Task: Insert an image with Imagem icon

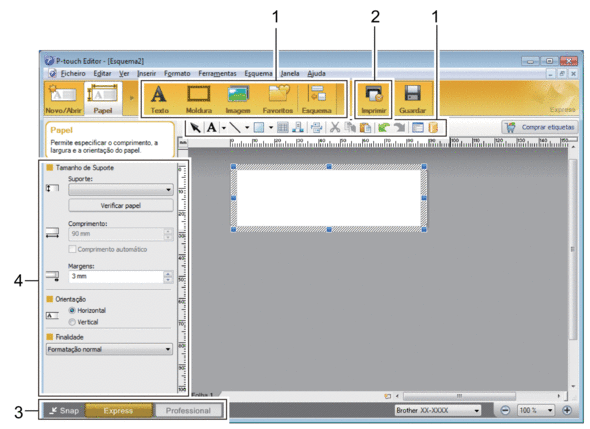Action: click(x=238, y=94)
